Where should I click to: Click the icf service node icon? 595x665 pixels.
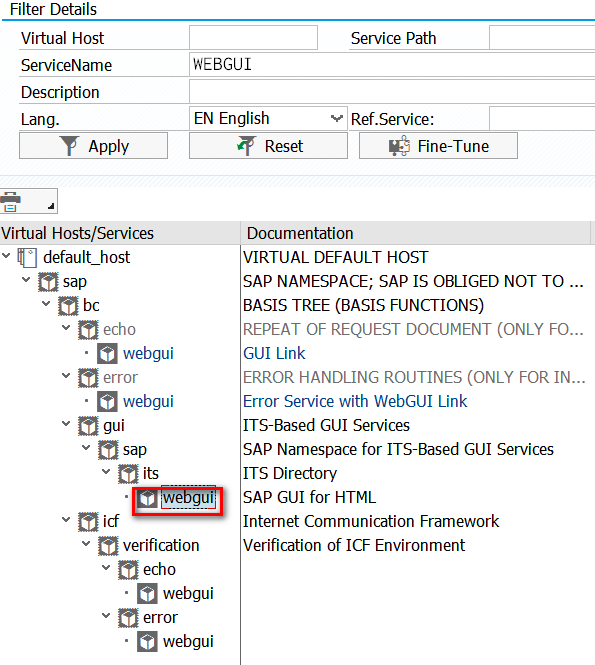(x=88, y=522)
